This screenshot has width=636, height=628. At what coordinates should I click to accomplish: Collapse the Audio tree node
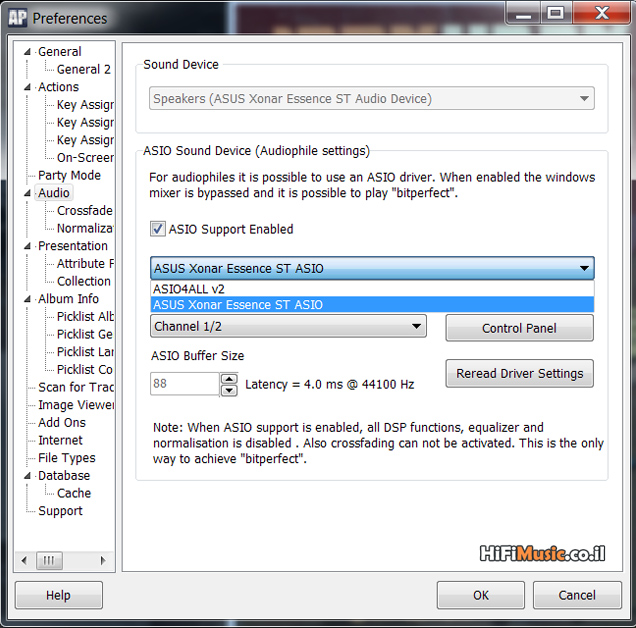click(x=27, y=193)
